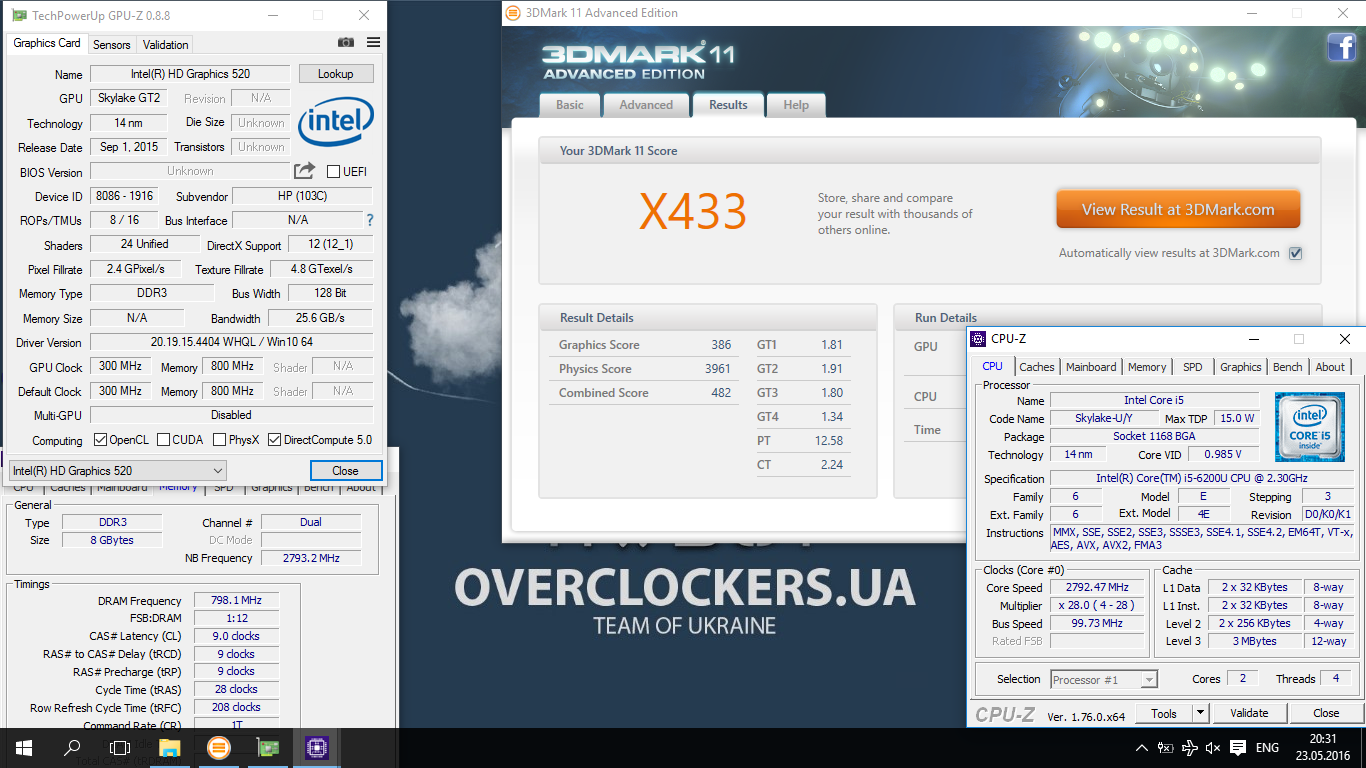Screen dimensions: 1366x768
Task: Toggle the OpenCL checkbox
Action: [100, 440]
